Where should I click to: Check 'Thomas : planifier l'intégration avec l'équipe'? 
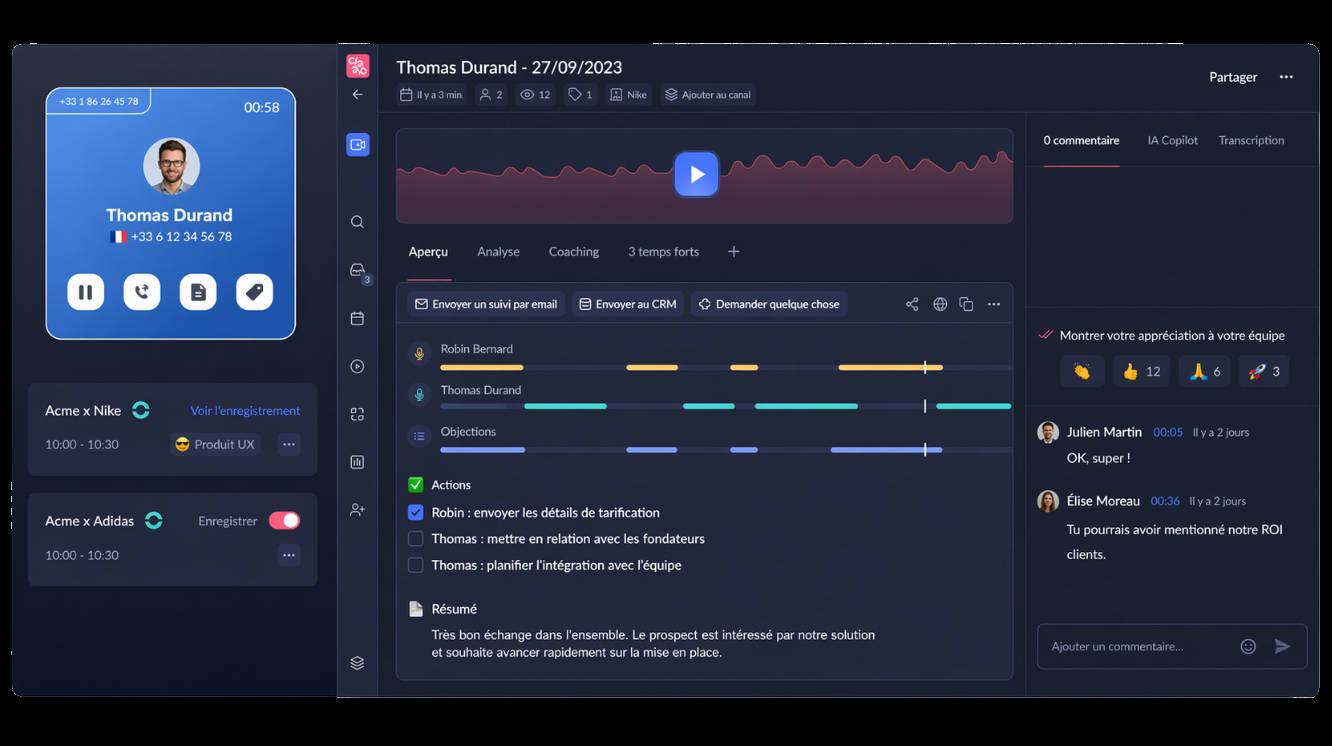[x=415, y=564]
